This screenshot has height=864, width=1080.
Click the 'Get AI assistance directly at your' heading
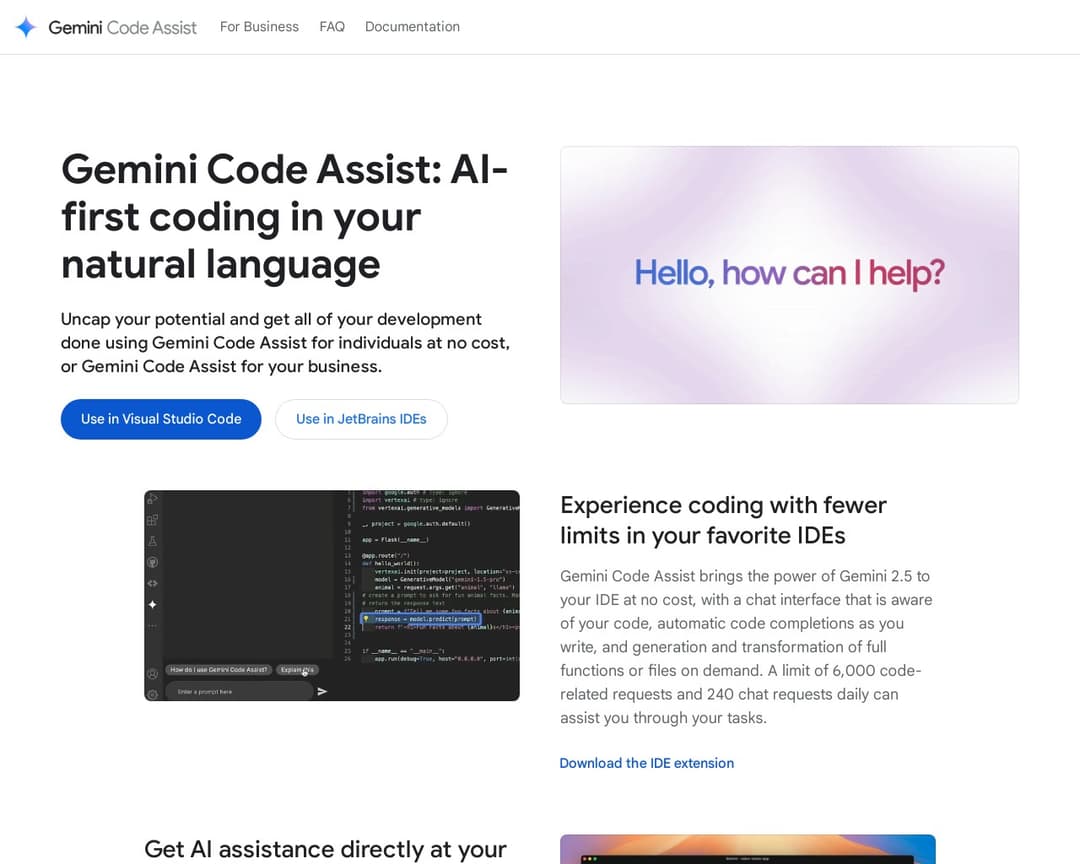coord(325,850)
